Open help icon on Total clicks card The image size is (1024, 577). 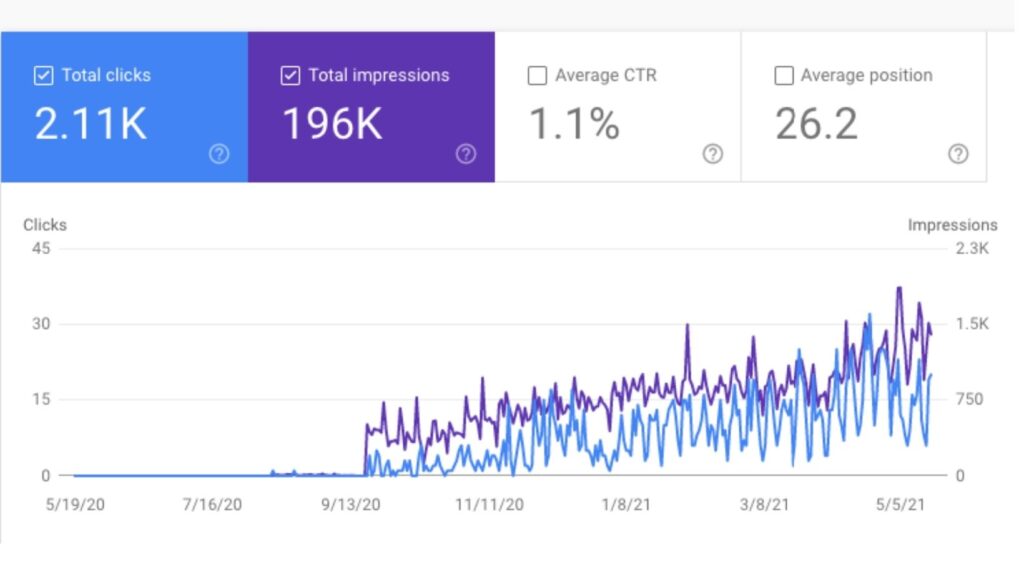219,154
